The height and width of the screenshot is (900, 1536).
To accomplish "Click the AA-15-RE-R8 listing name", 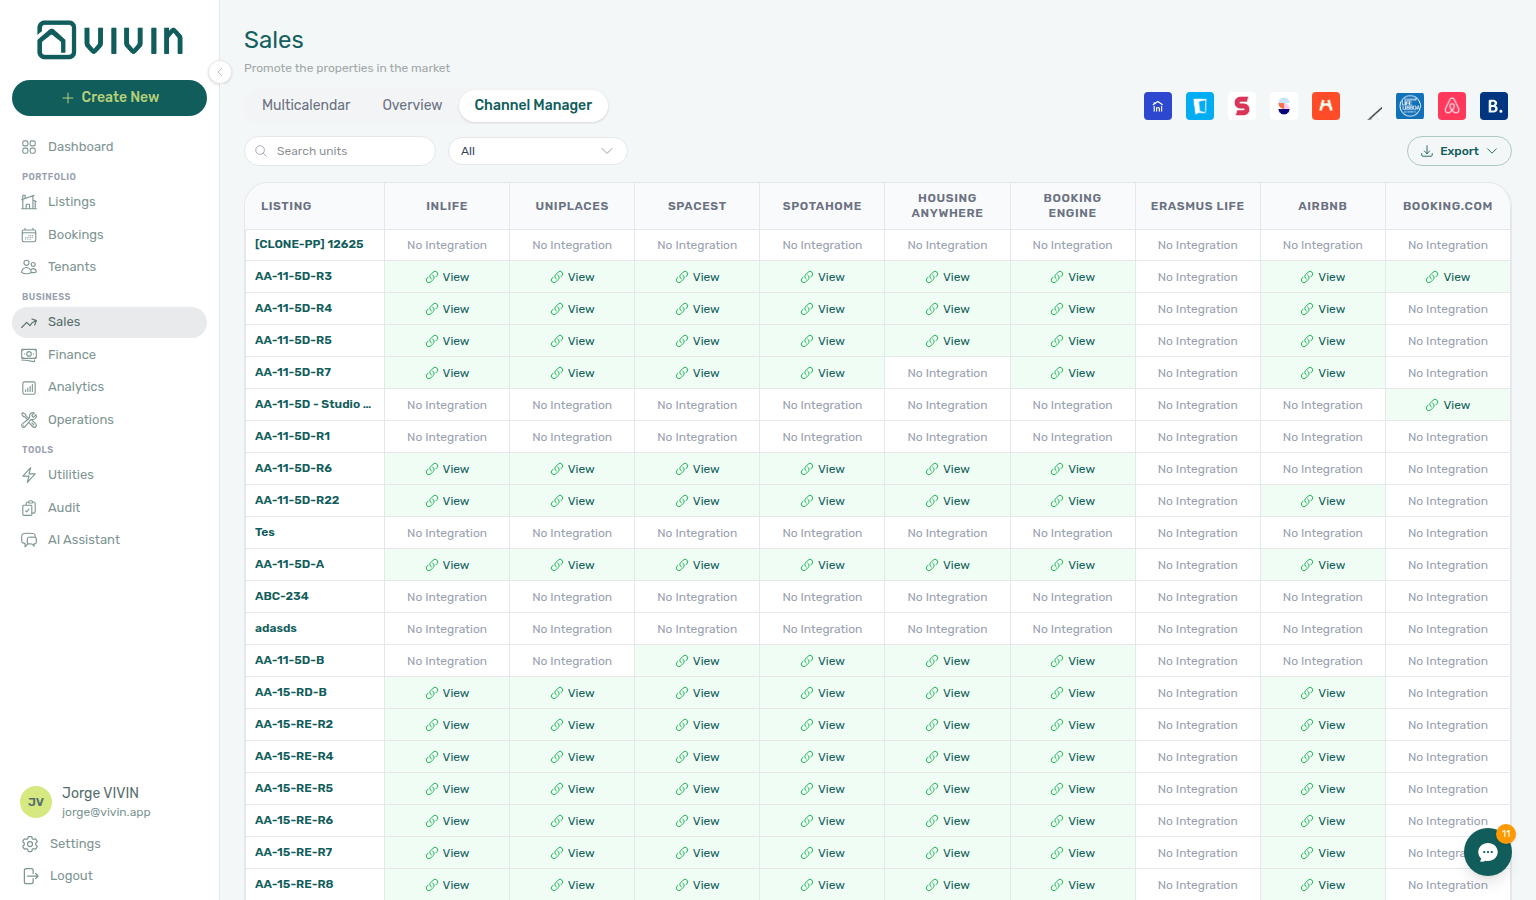I will [294, 884].
